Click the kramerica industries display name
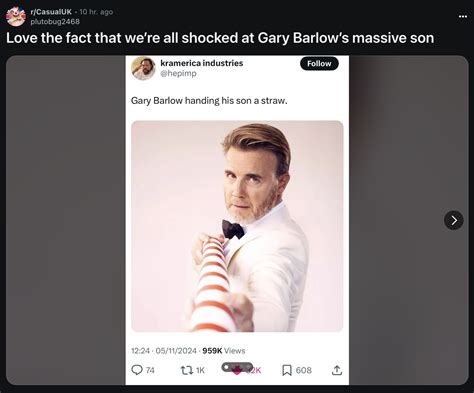474x393 pixels. pyautogui.click(x=202, y=63)
